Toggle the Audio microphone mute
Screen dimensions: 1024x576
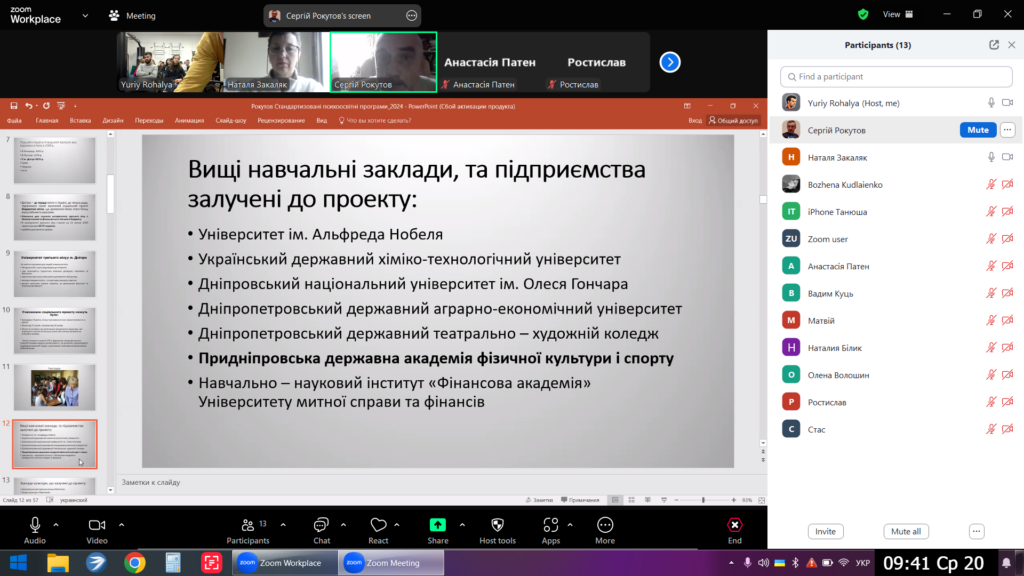click(35, 525)
